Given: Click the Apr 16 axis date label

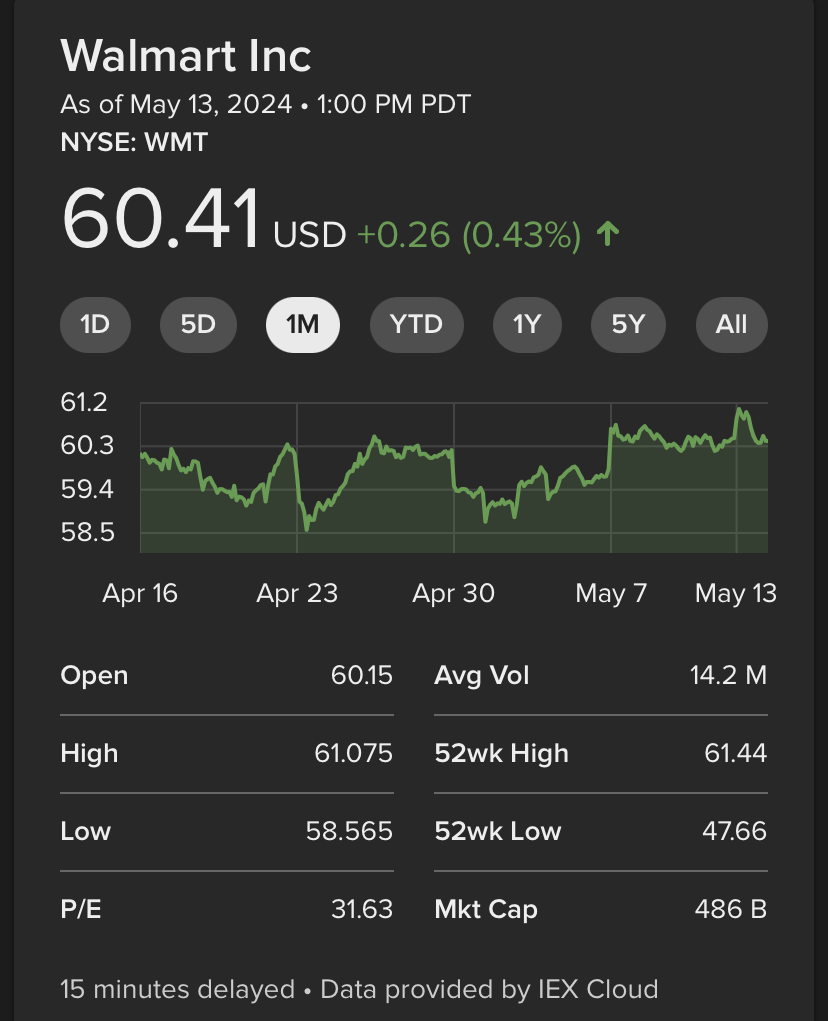Looking at the screenshot, I should click(x=140, y=593).
